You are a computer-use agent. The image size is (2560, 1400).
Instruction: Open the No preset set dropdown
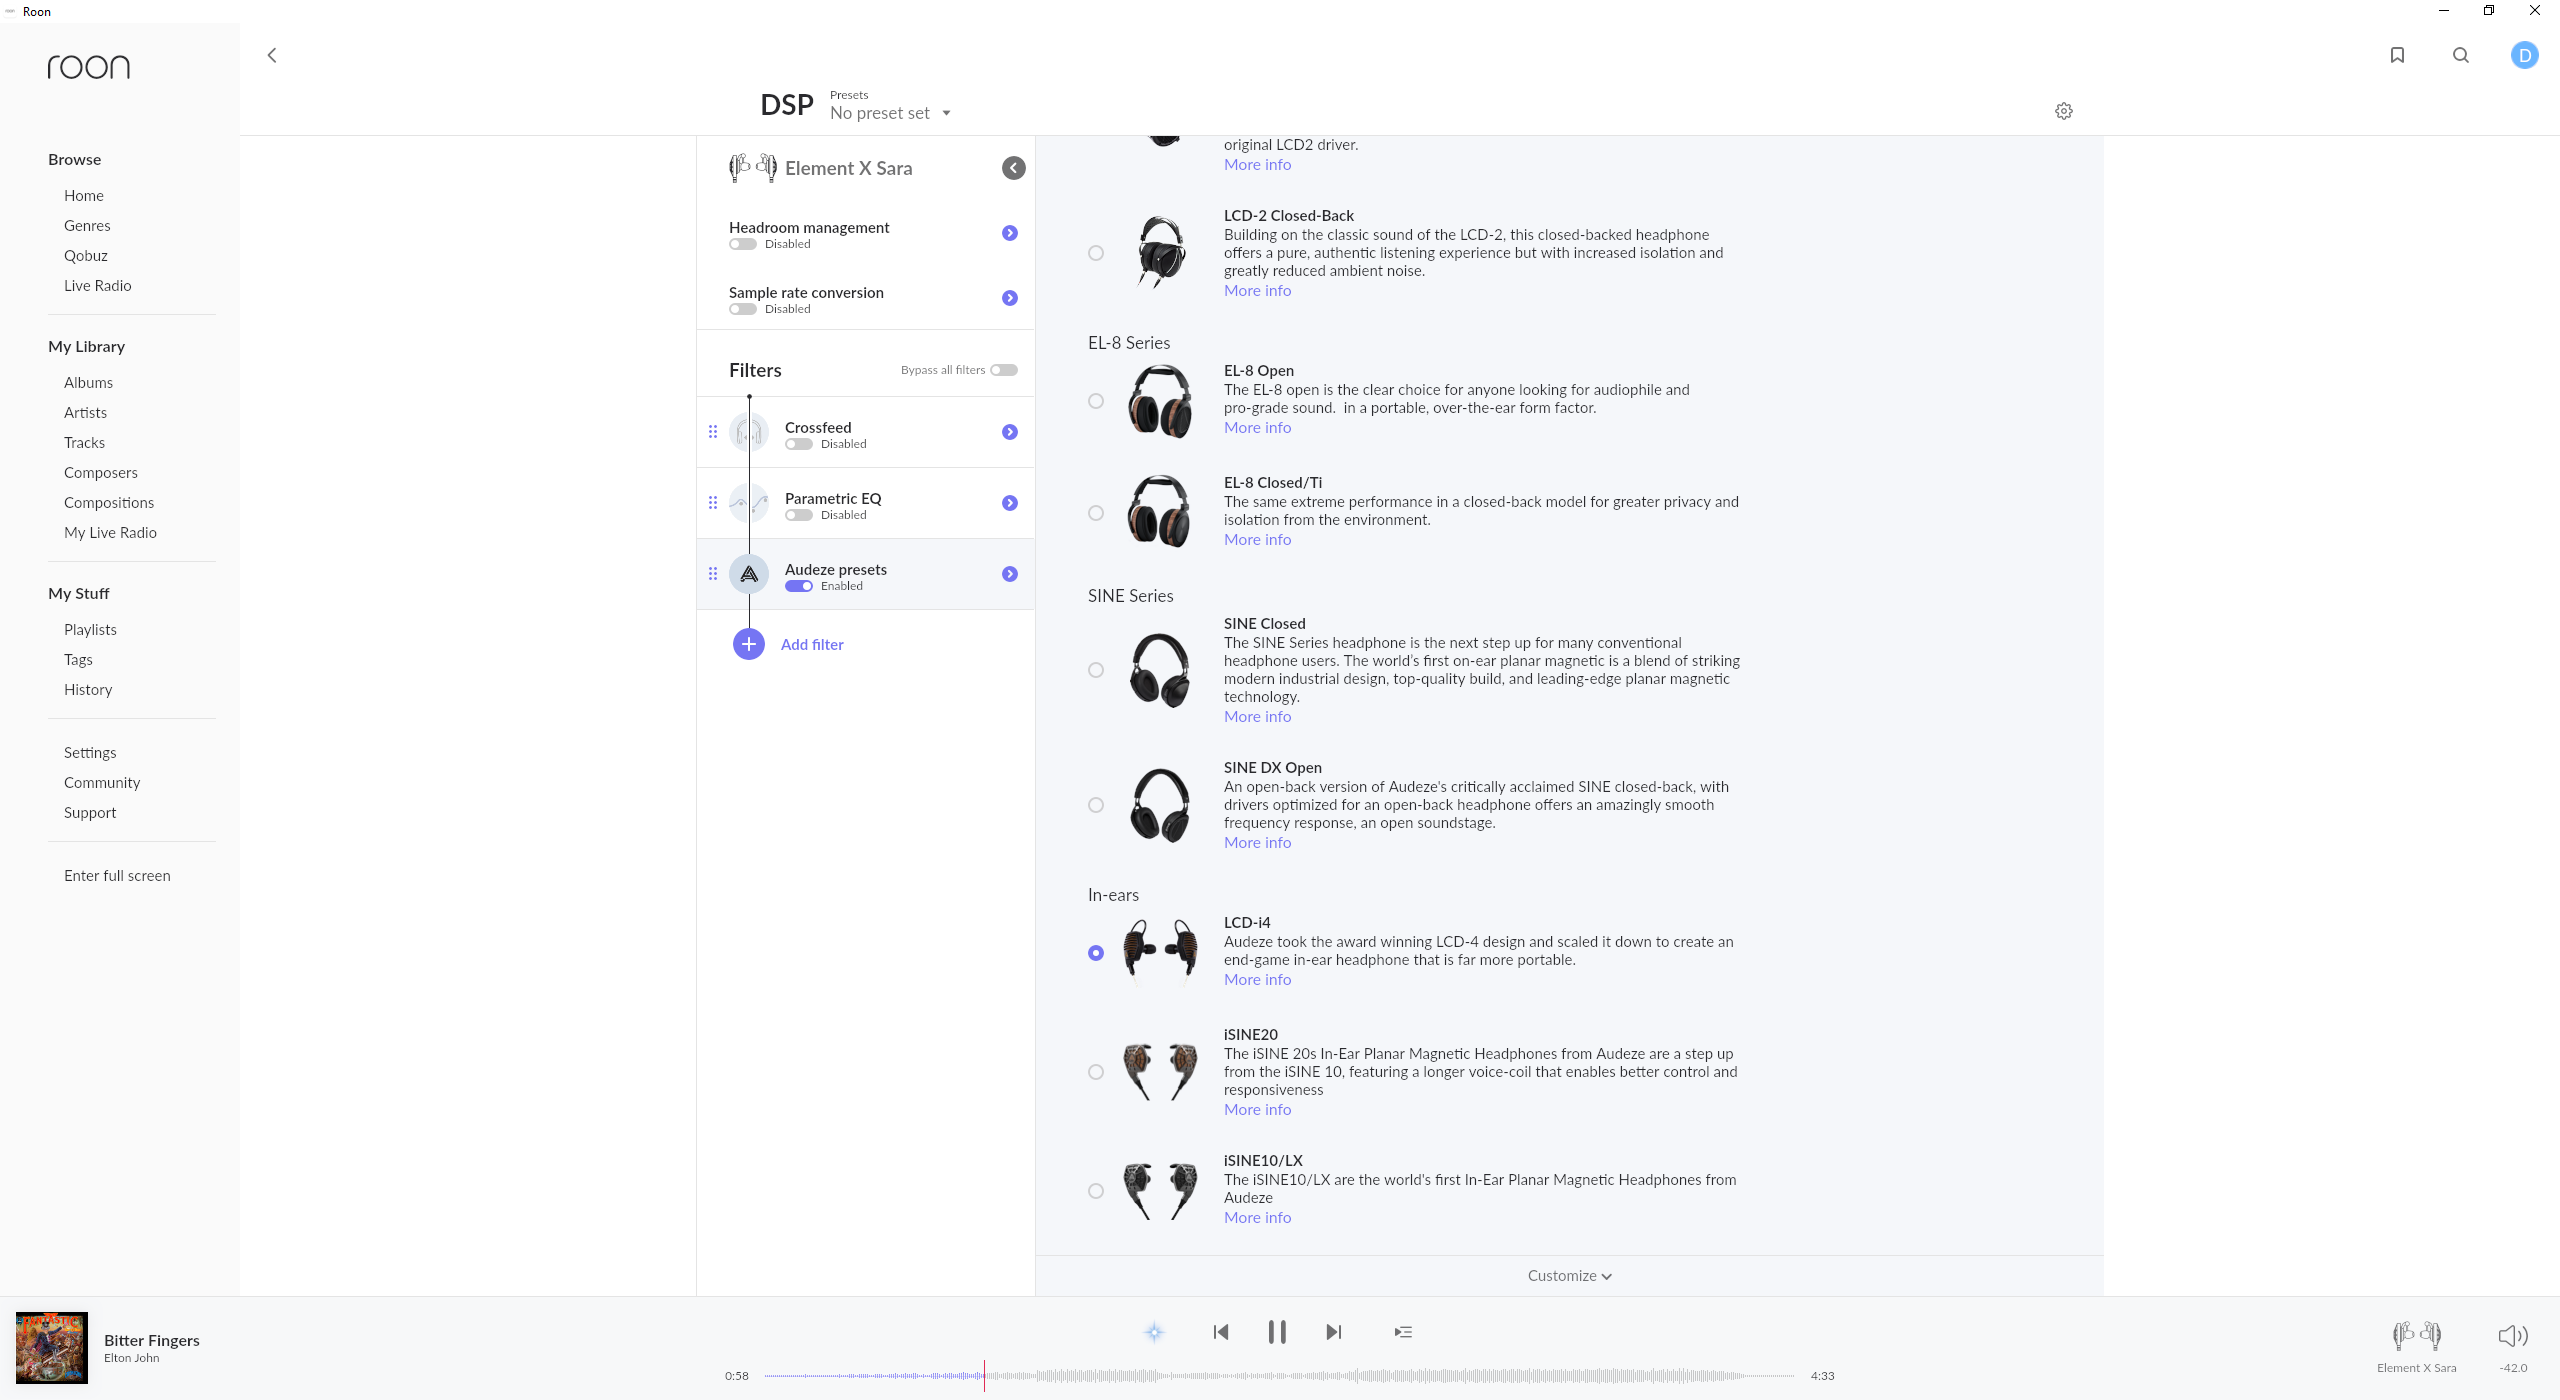[890, 113]
